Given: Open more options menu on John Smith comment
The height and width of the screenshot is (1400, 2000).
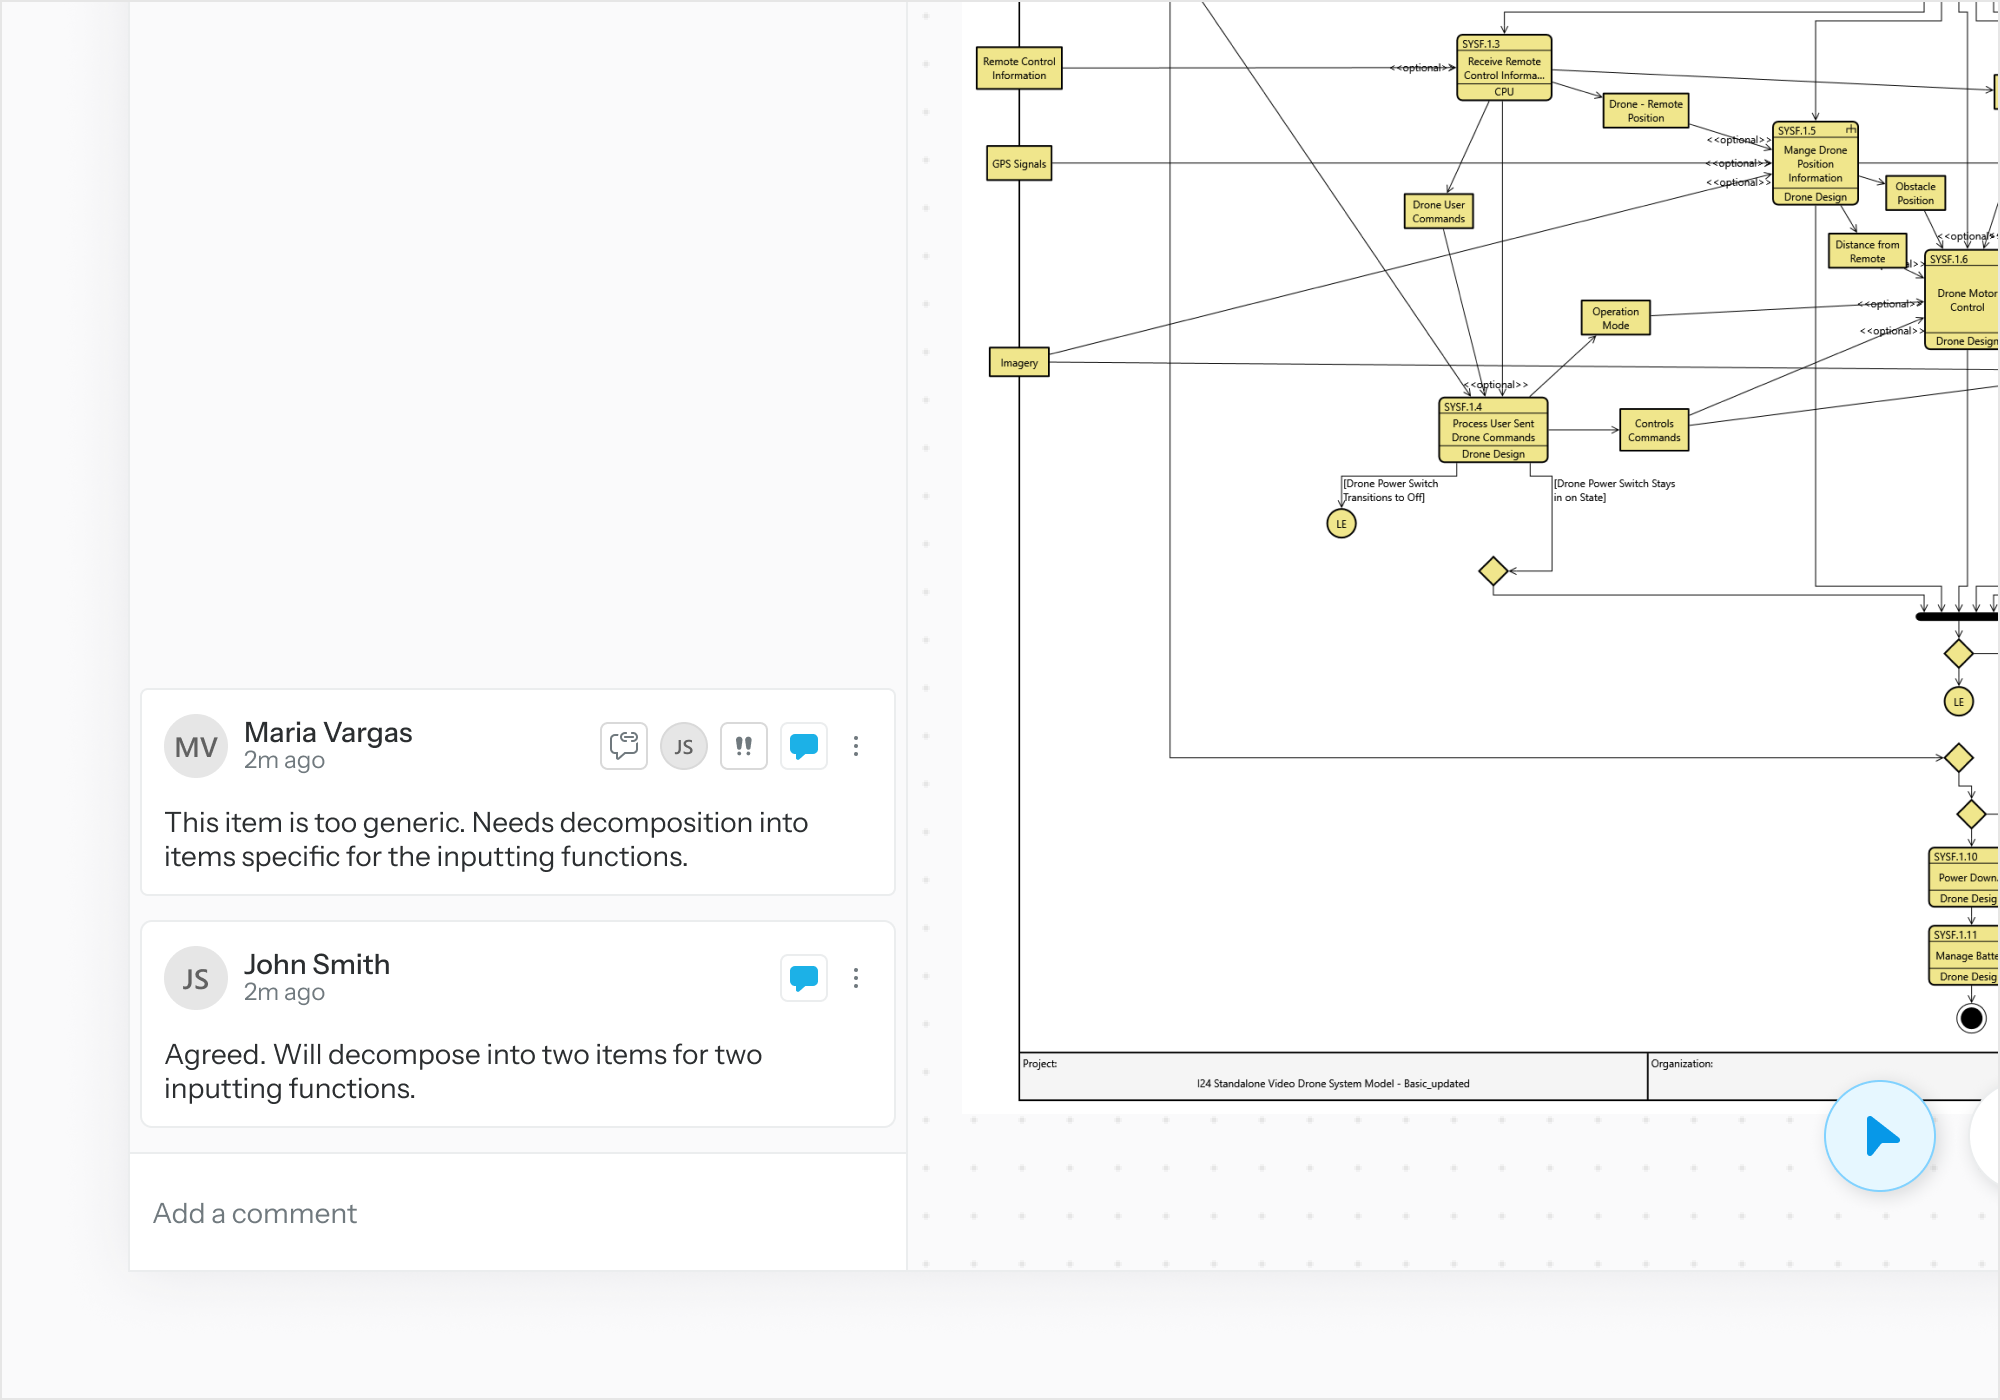Looking at the screenshot, I should [856, 978].
